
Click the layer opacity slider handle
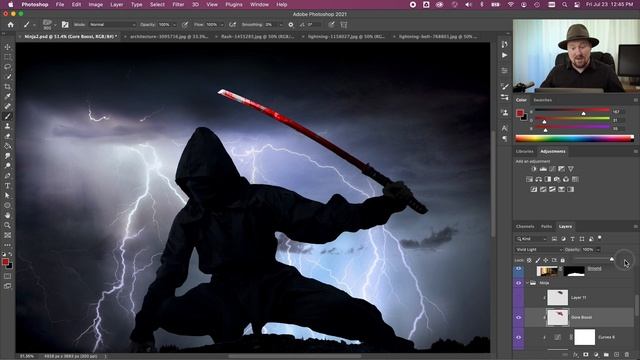point(611,259)
